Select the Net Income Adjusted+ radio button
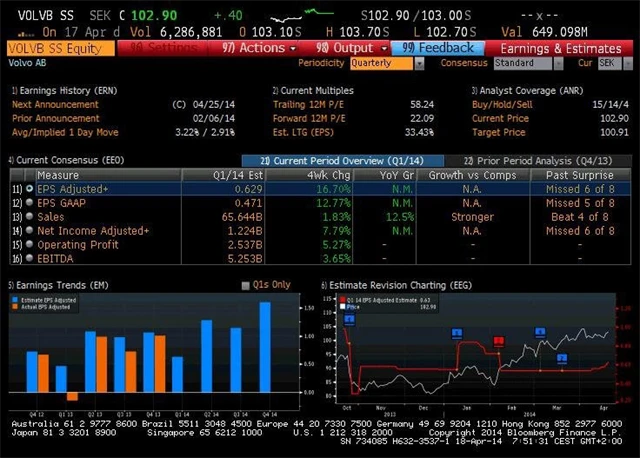This screenshot has width=640, height=458. click(x=29, y=230)
